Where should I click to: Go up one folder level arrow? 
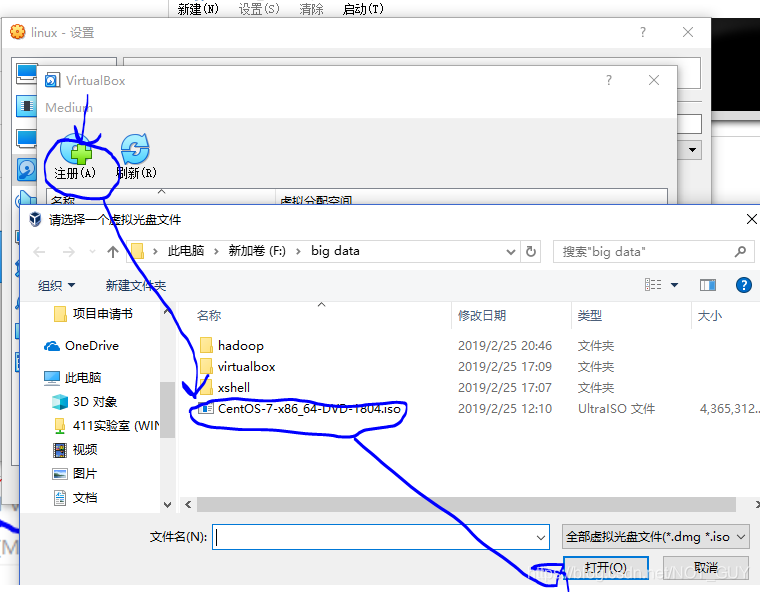[113, 252]
